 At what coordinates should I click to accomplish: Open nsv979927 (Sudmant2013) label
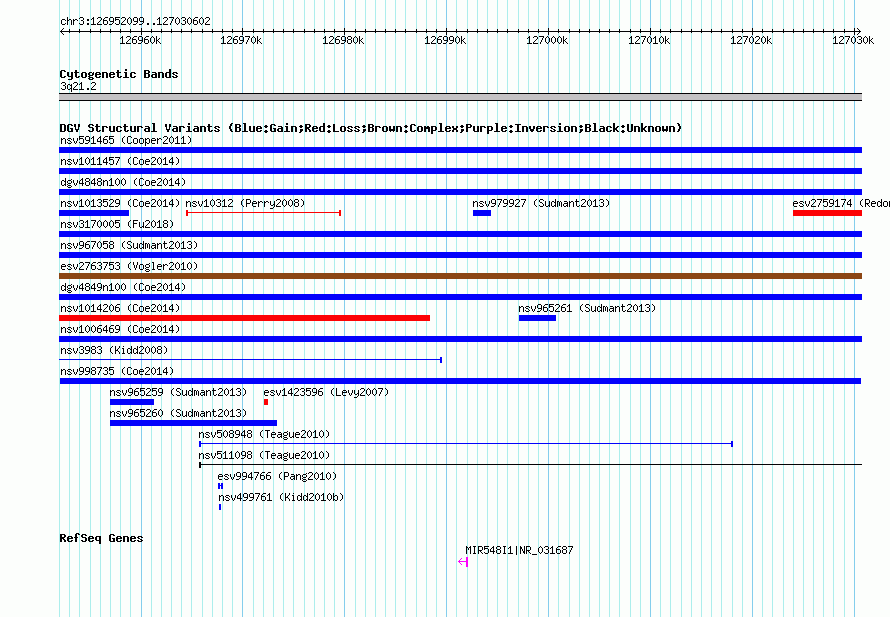541,203
